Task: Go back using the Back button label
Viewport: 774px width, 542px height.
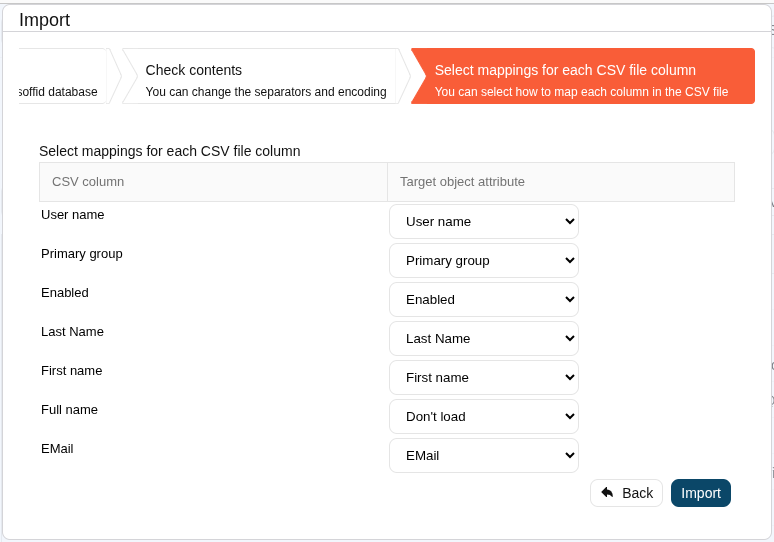Action: [x=637, y=493]
